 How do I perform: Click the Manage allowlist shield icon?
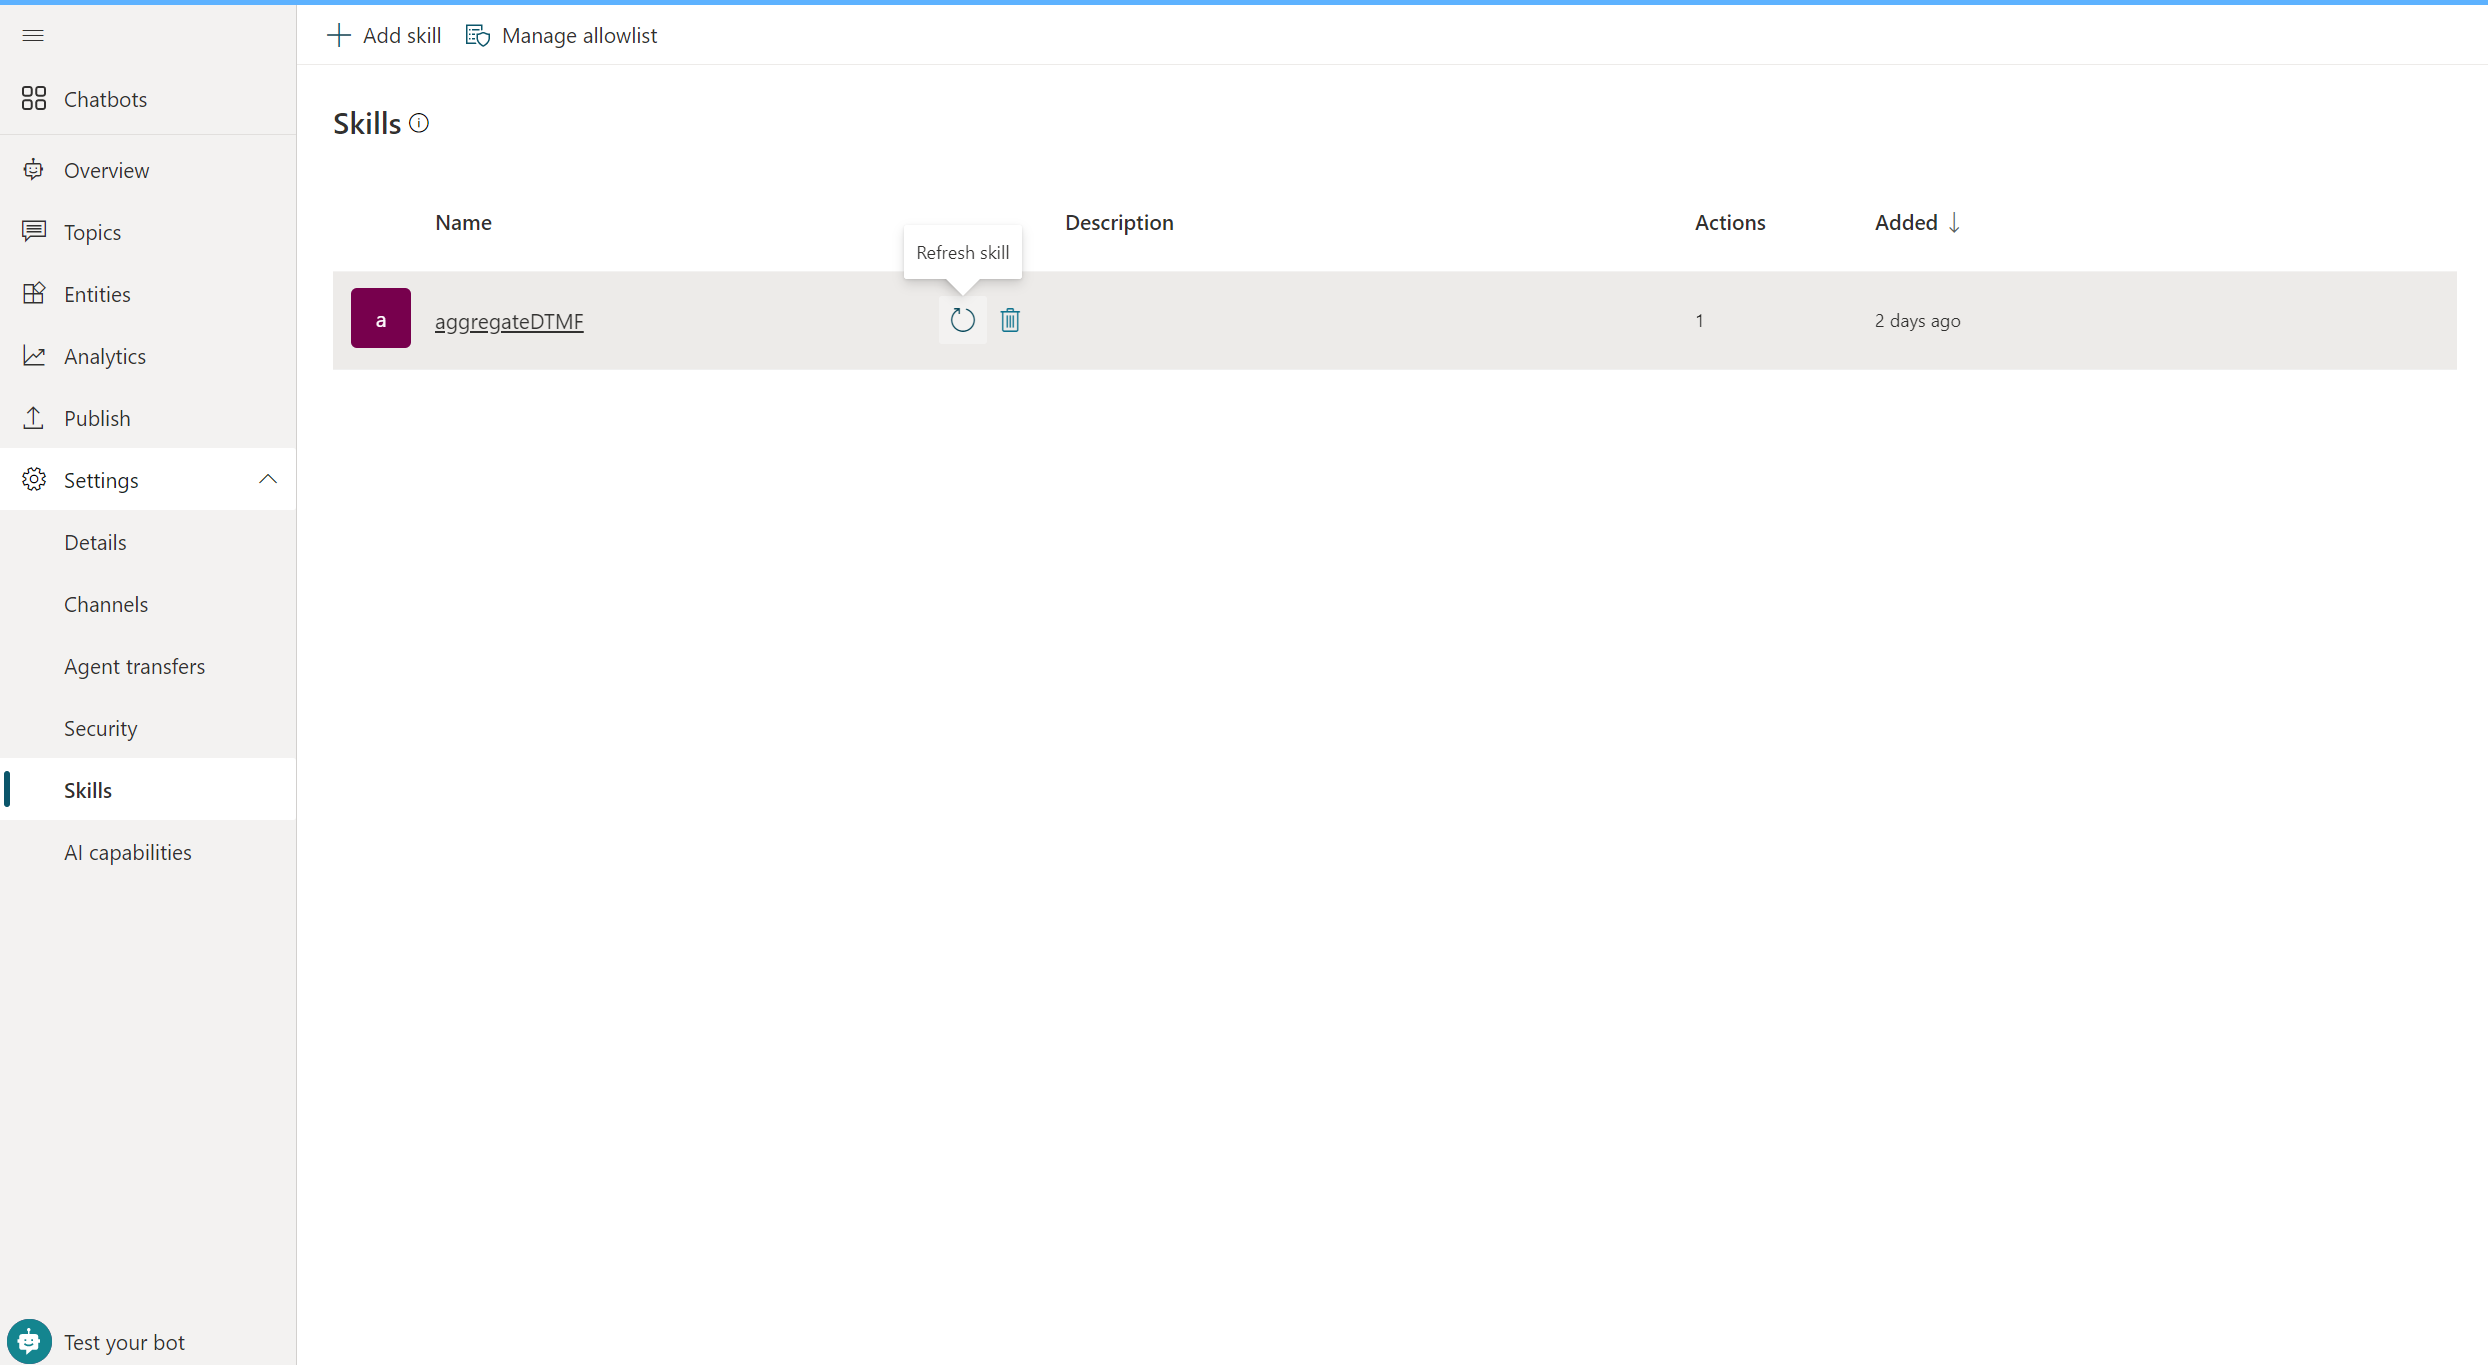pyautogui.click(x=478, y=36)
